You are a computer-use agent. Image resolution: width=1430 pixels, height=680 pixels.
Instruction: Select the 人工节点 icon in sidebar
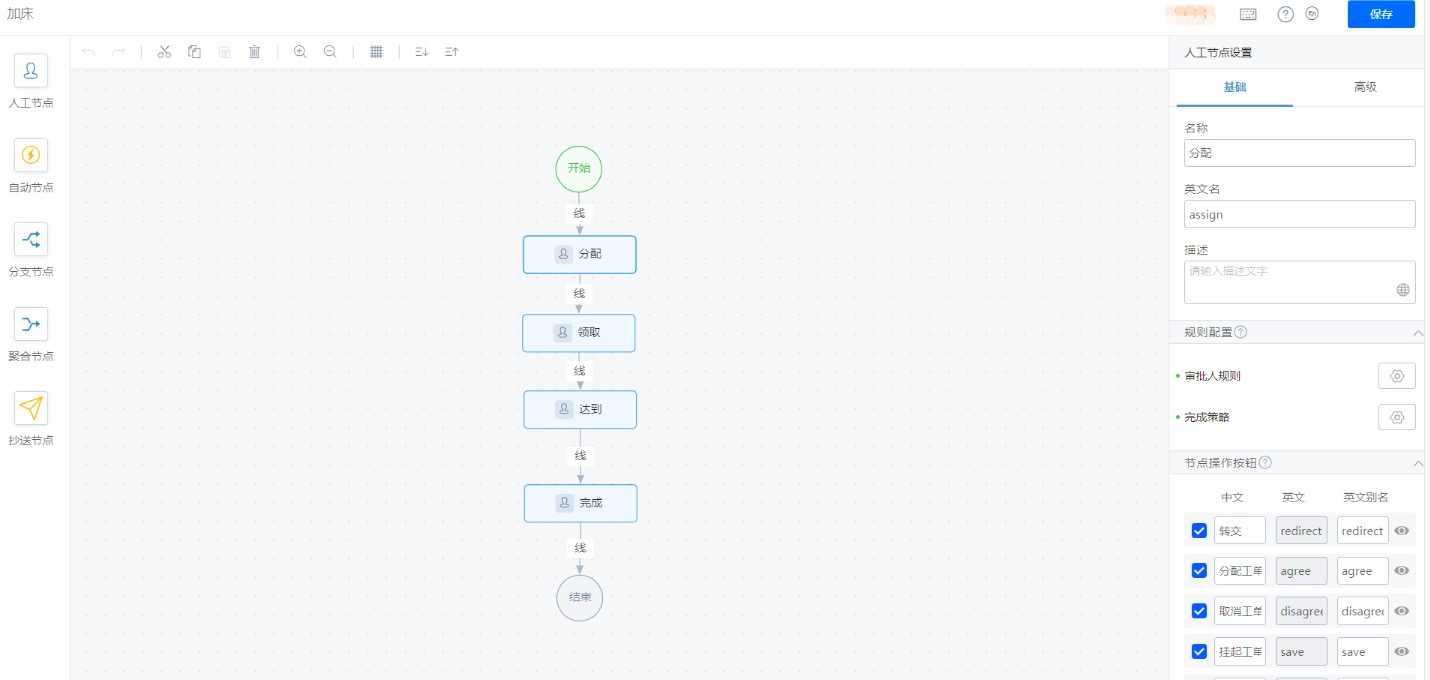pos(30,71)
